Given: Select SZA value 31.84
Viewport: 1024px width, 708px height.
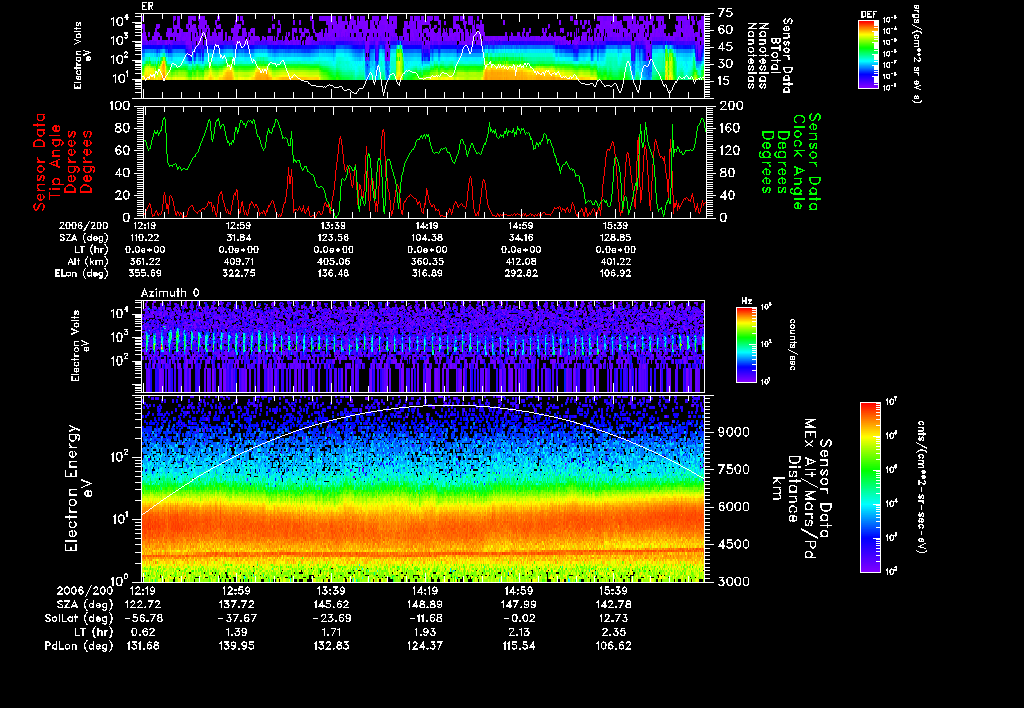Looking at the screenshot, I should (238, 238).
